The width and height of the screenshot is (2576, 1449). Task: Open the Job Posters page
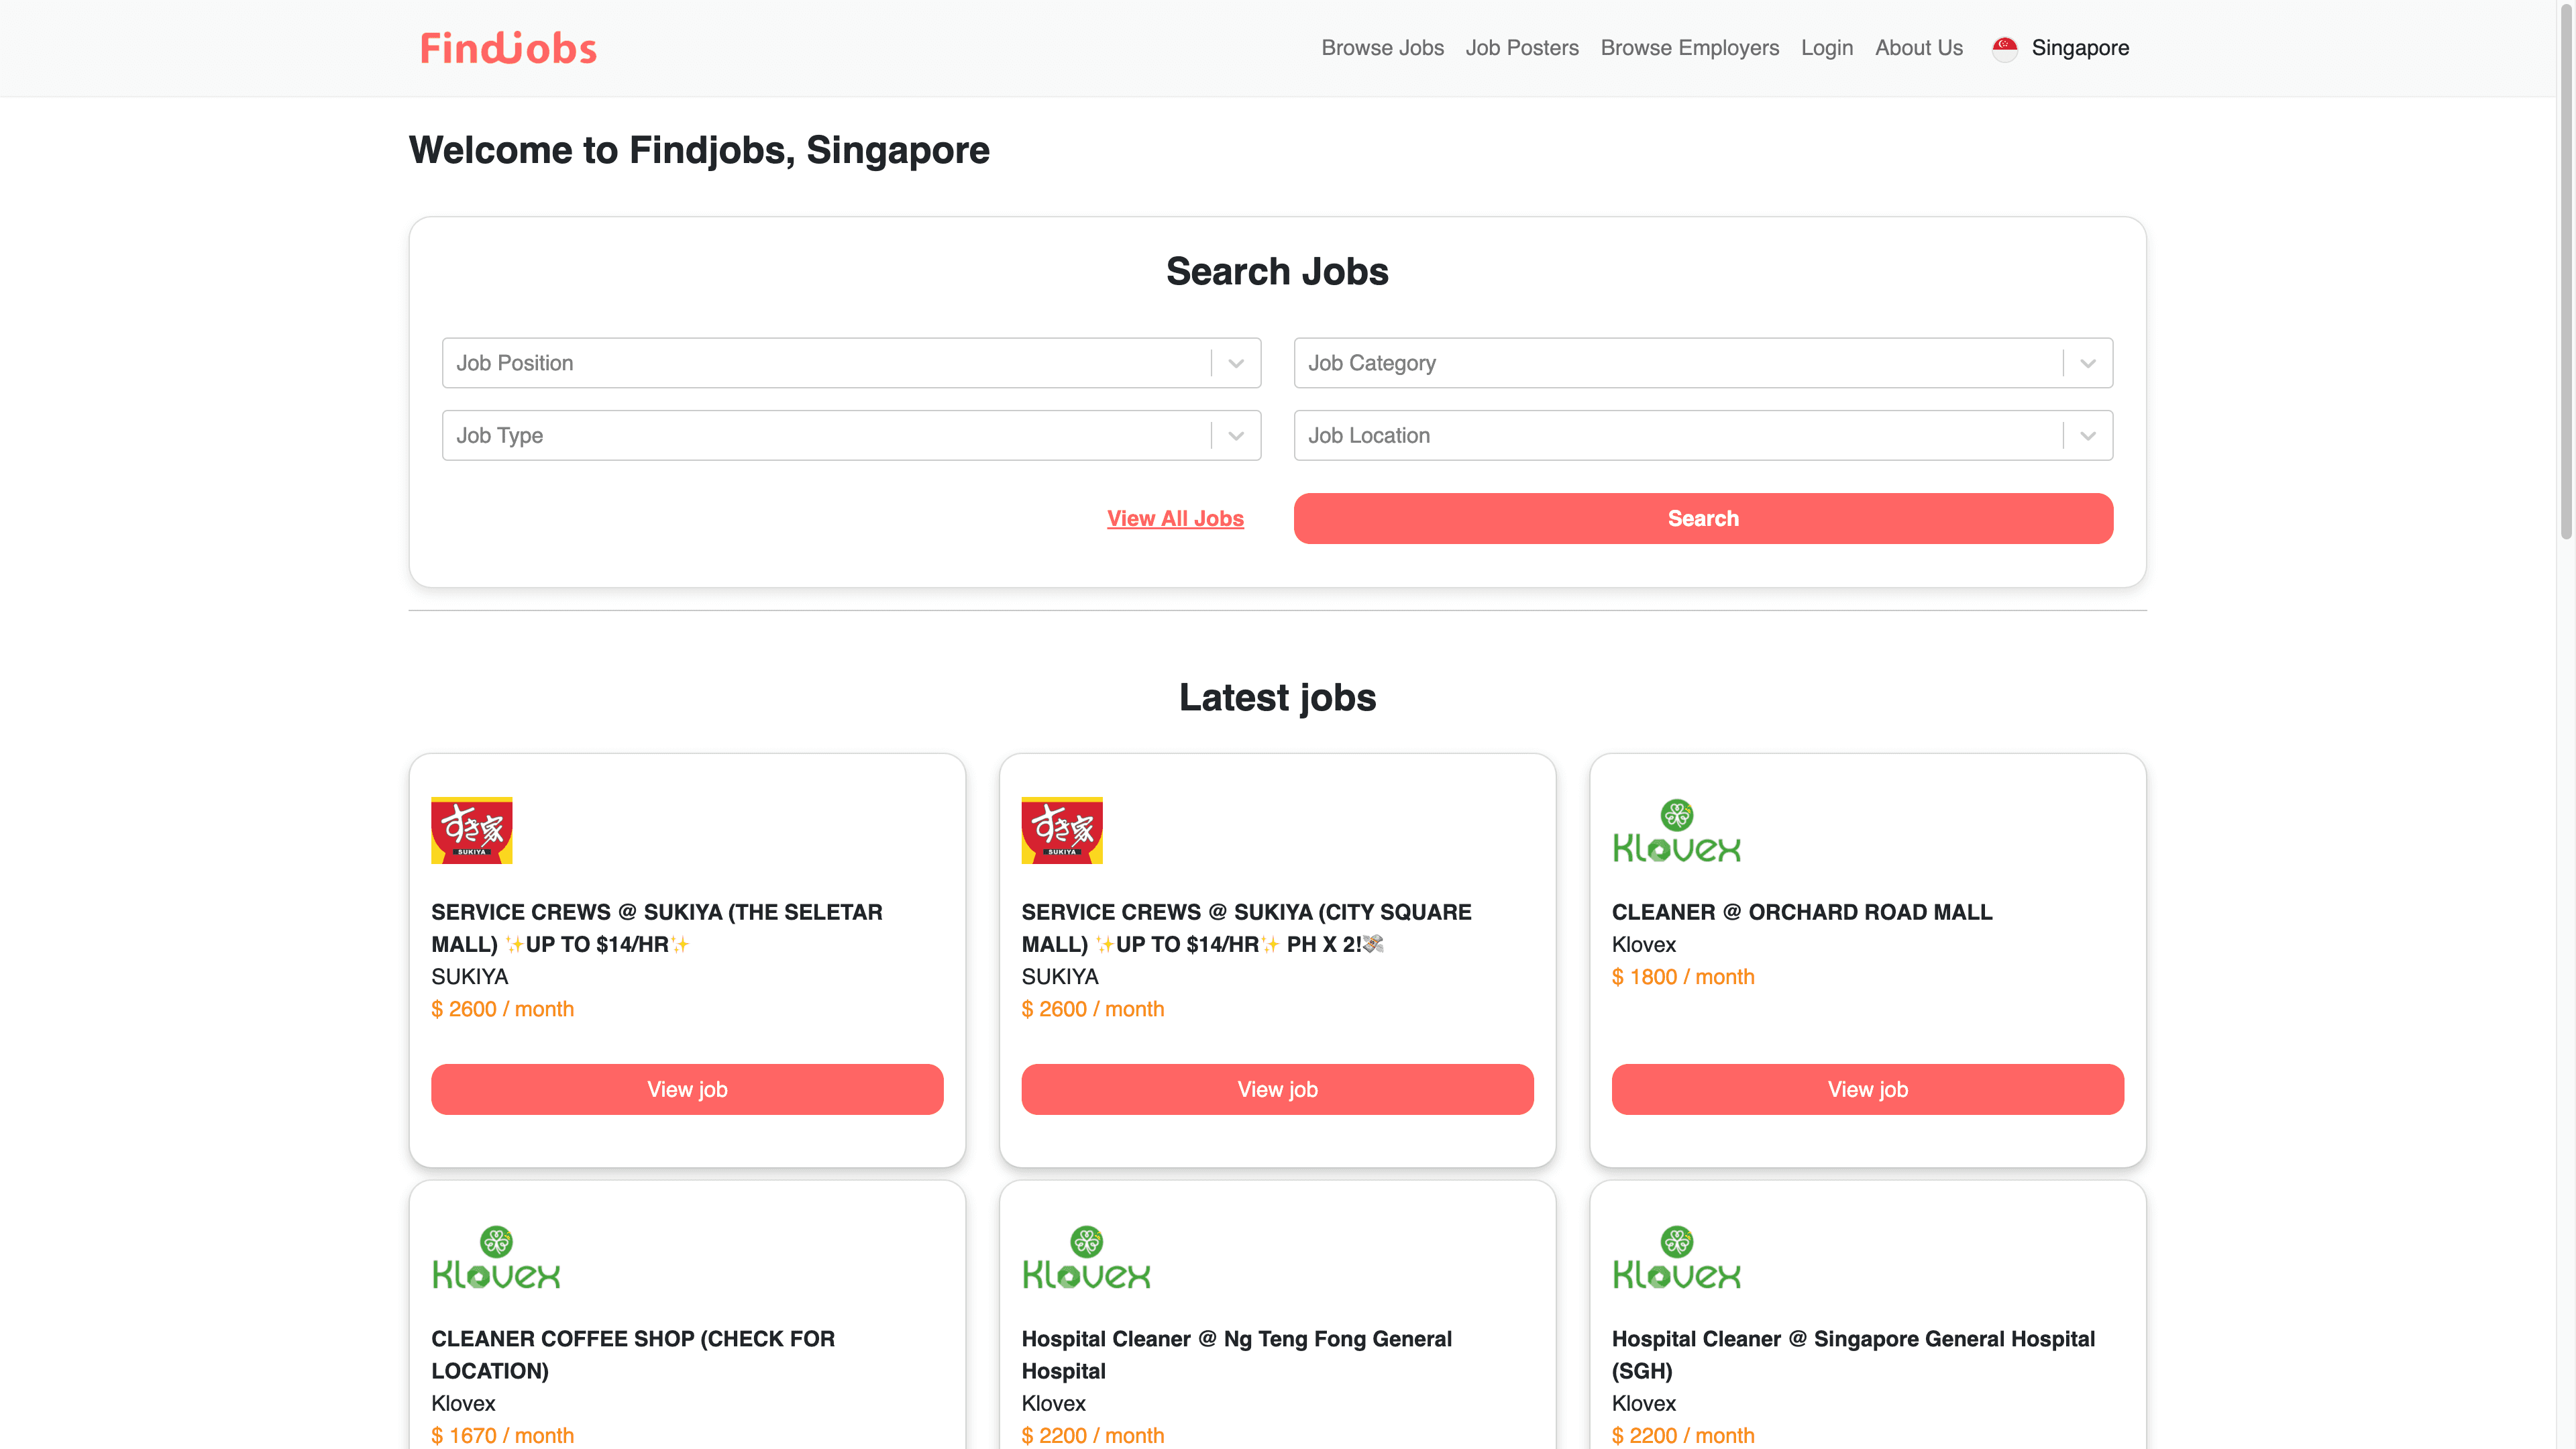click(1521, 47)
